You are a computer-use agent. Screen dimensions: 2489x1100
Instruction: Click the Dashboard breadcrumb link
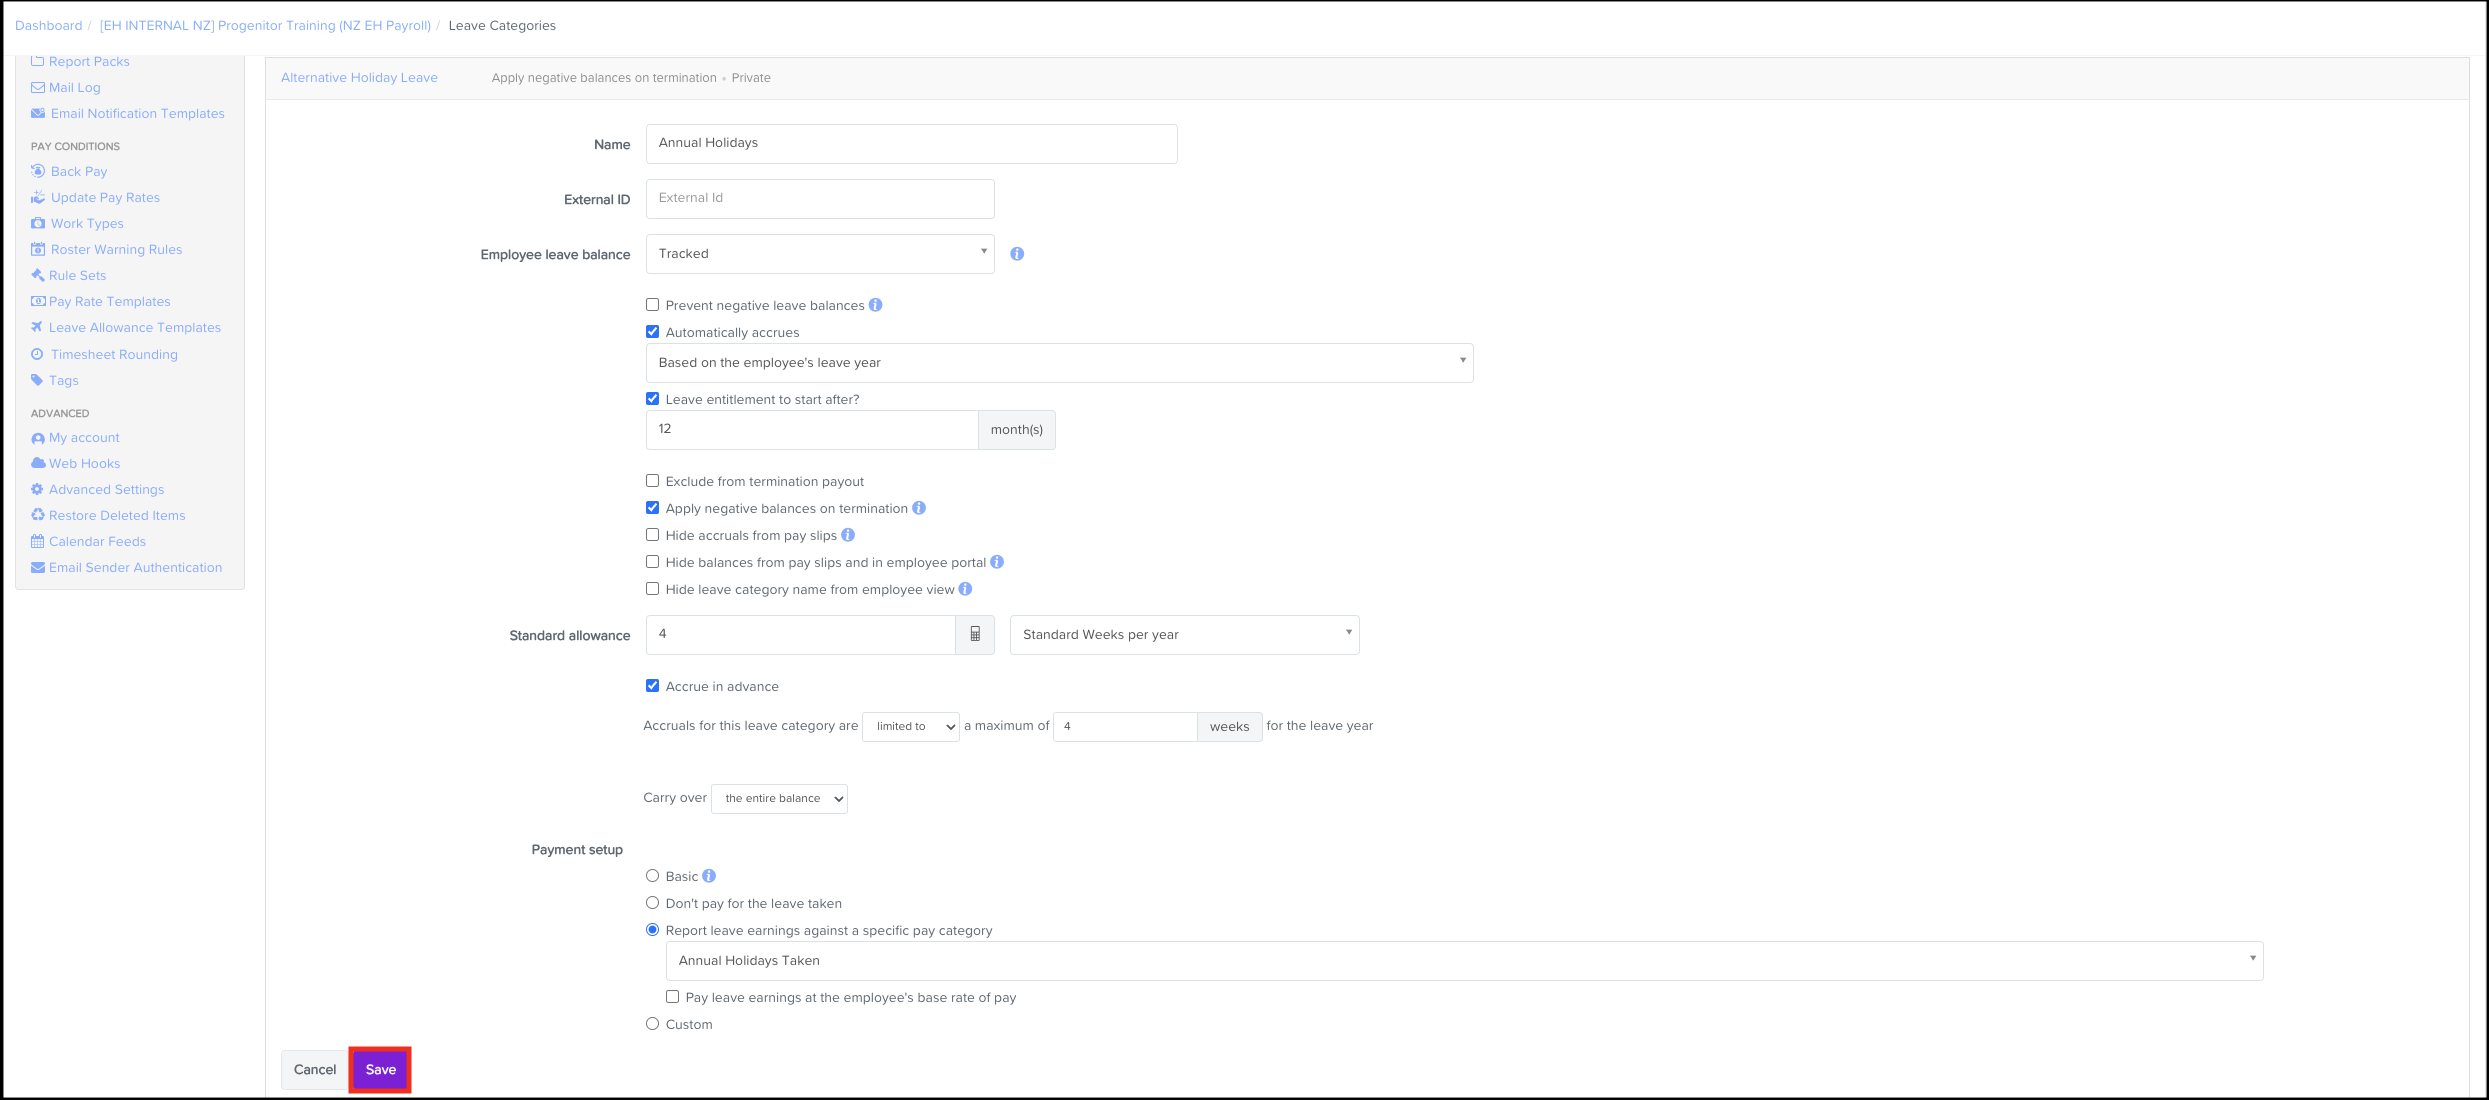[48, 26]
